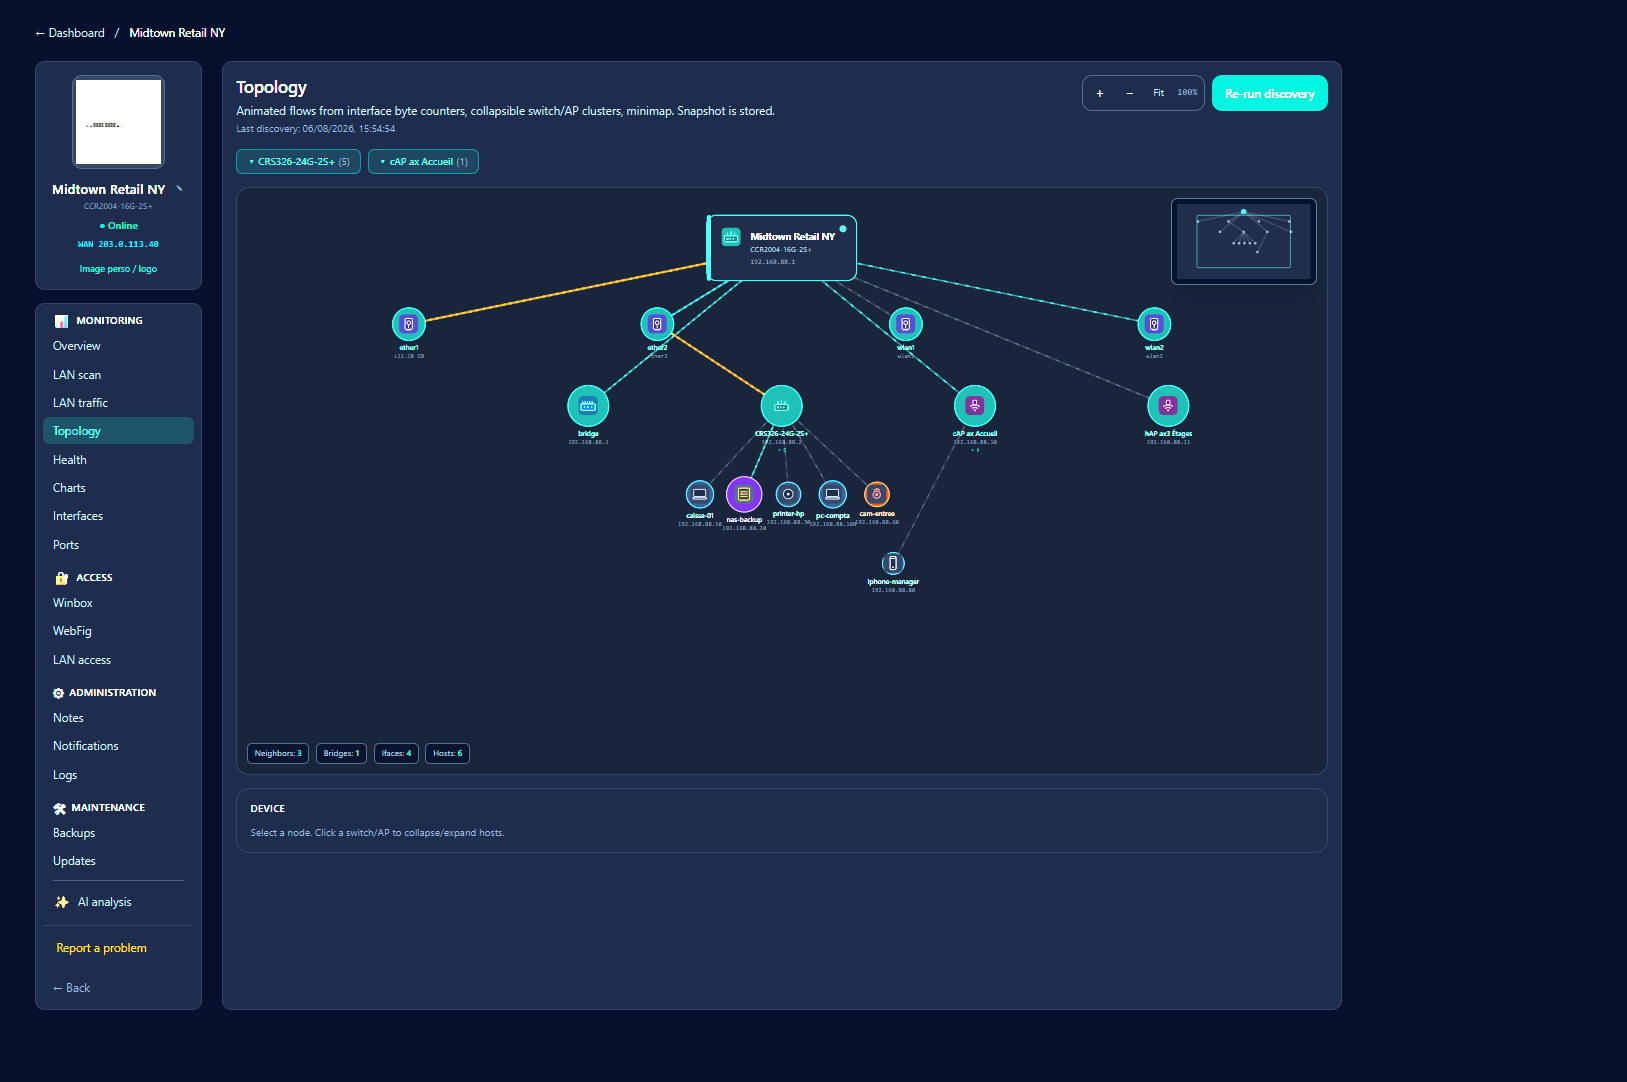Click the Neighbors: 3 stat badge
The width and height of the screenshot is (1627, 1082).
(x=278, y=754)
